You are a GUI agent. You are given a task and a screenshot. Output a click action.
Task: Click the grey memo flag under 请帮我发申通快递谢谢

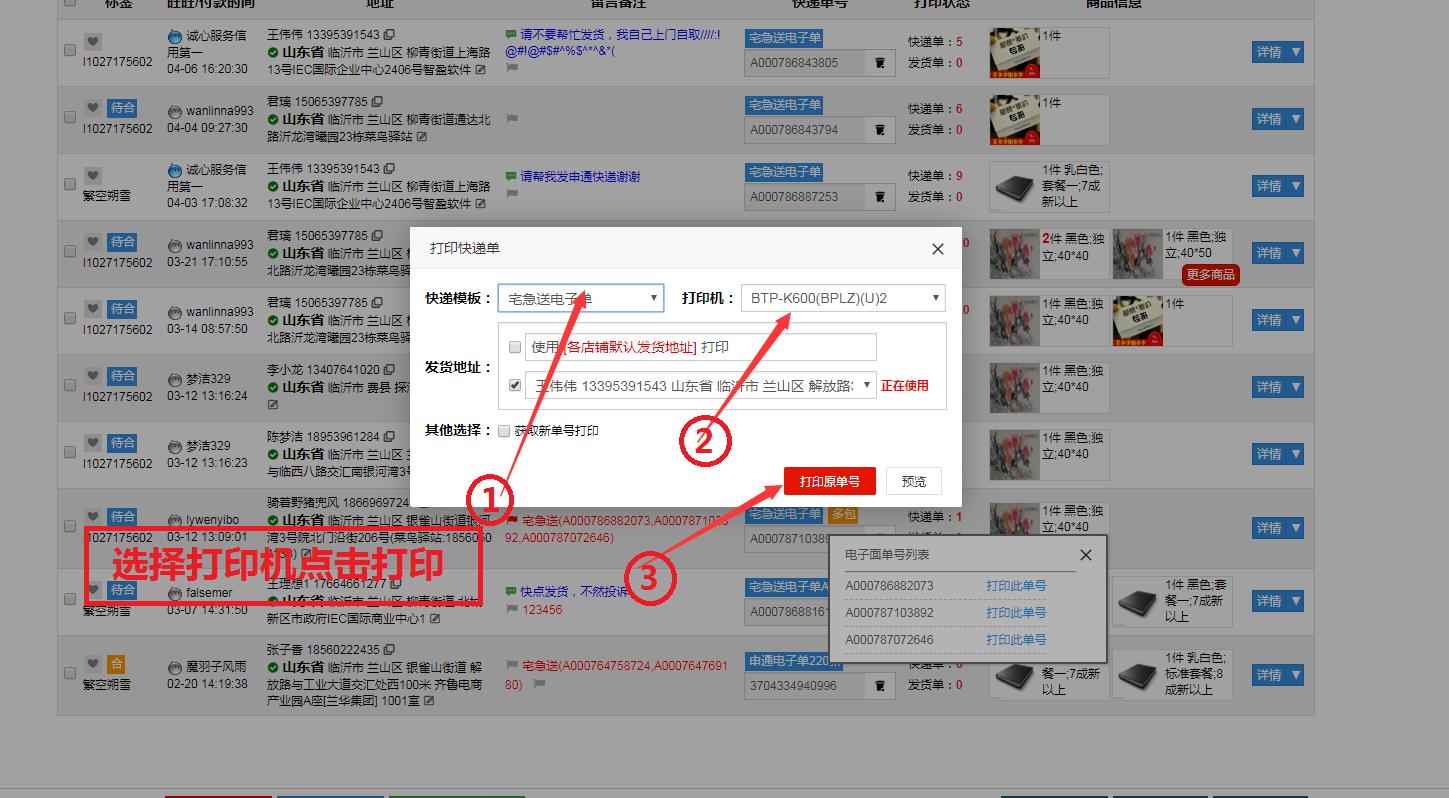512,194
